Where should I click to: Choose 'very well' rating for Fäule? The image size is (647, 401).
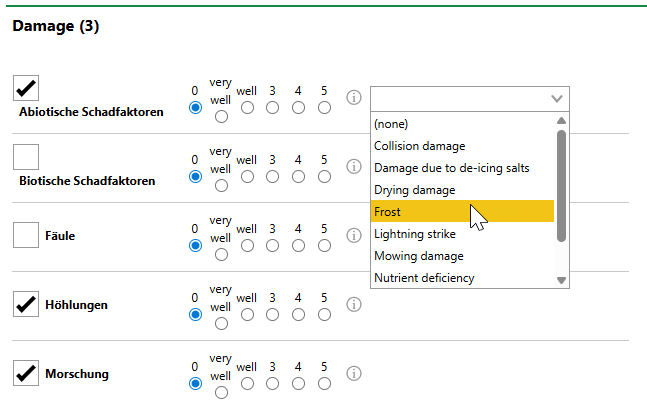click(221, 254)
